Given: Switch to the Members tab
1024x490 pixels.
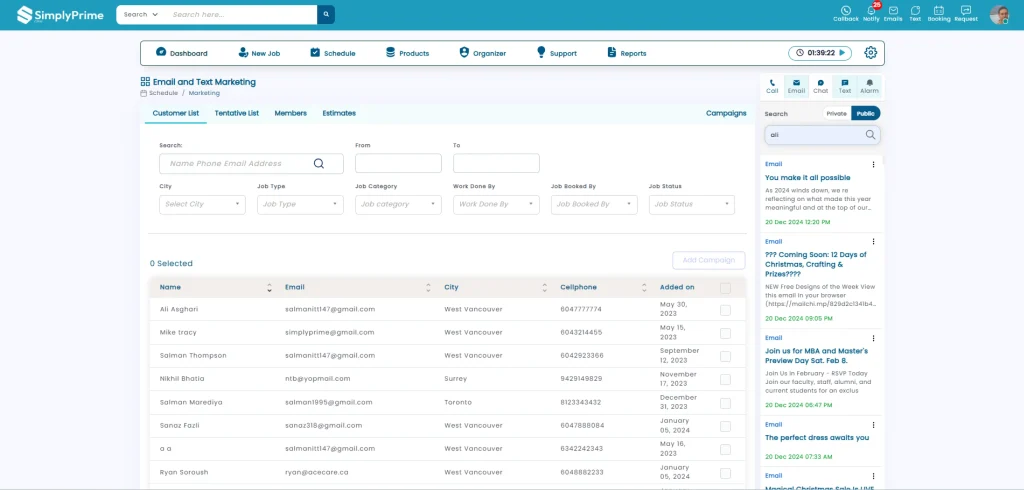Looking at the screenshot, I should point(291,113).
